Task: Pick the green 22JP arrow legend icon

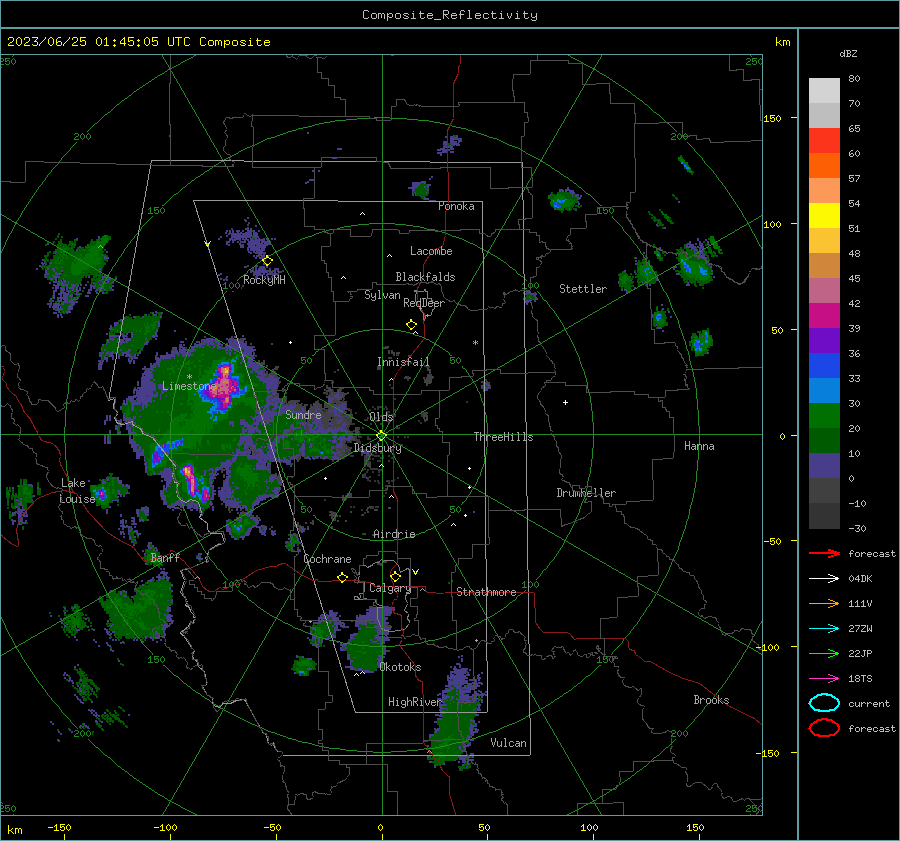Action: [824, 653]
